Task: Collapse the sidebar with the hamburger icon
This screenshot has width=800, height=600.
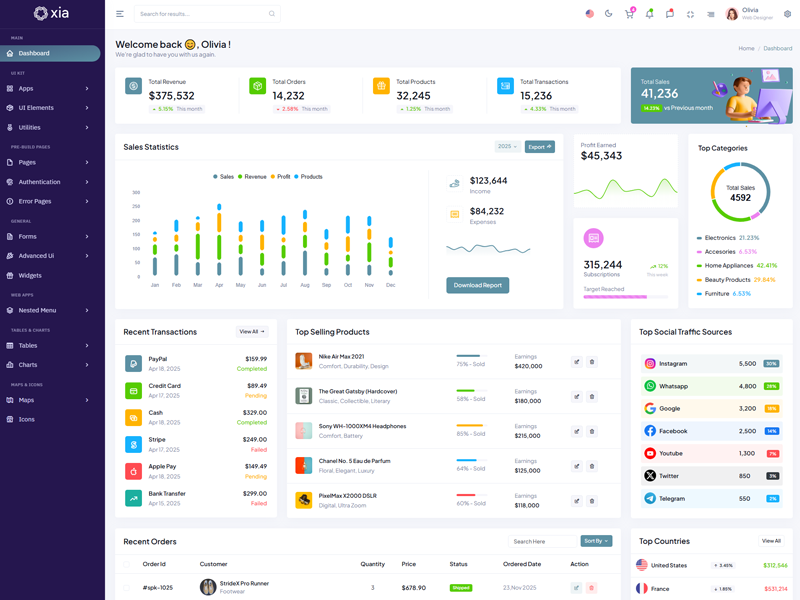Action: tap(120, 14)
